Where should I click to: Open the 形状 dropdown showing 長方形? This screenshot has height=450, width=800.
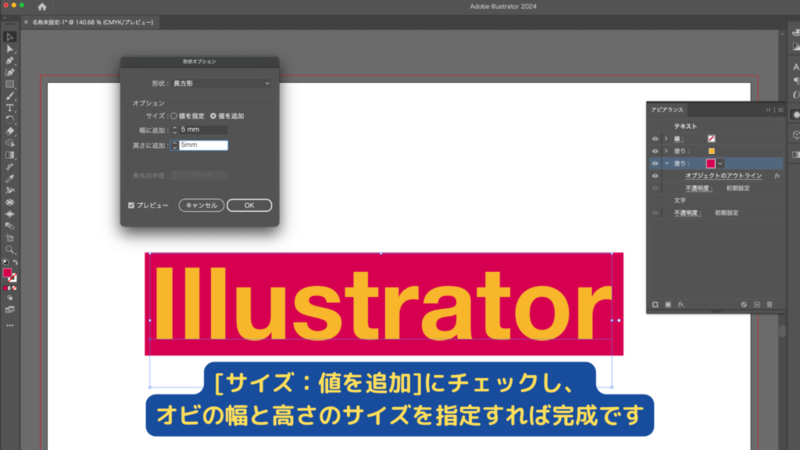point(221,83)
